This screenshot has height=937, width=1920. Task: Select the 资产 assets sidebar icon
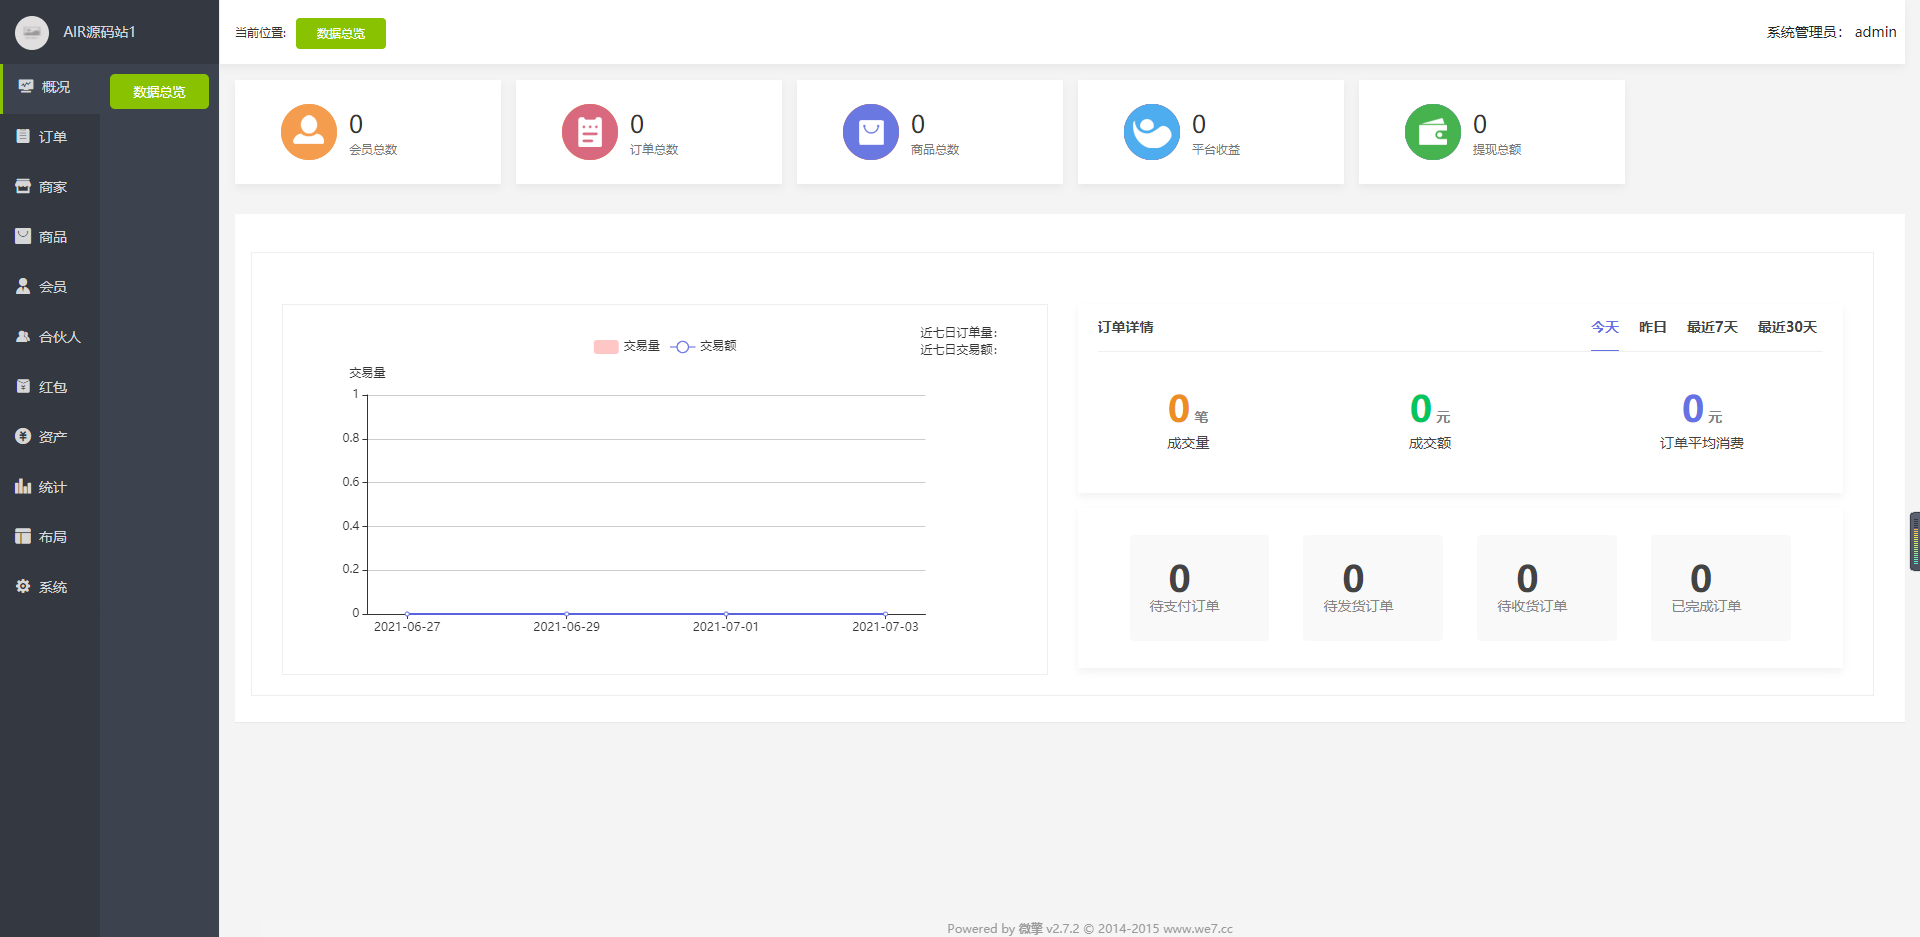pos(23,436)
